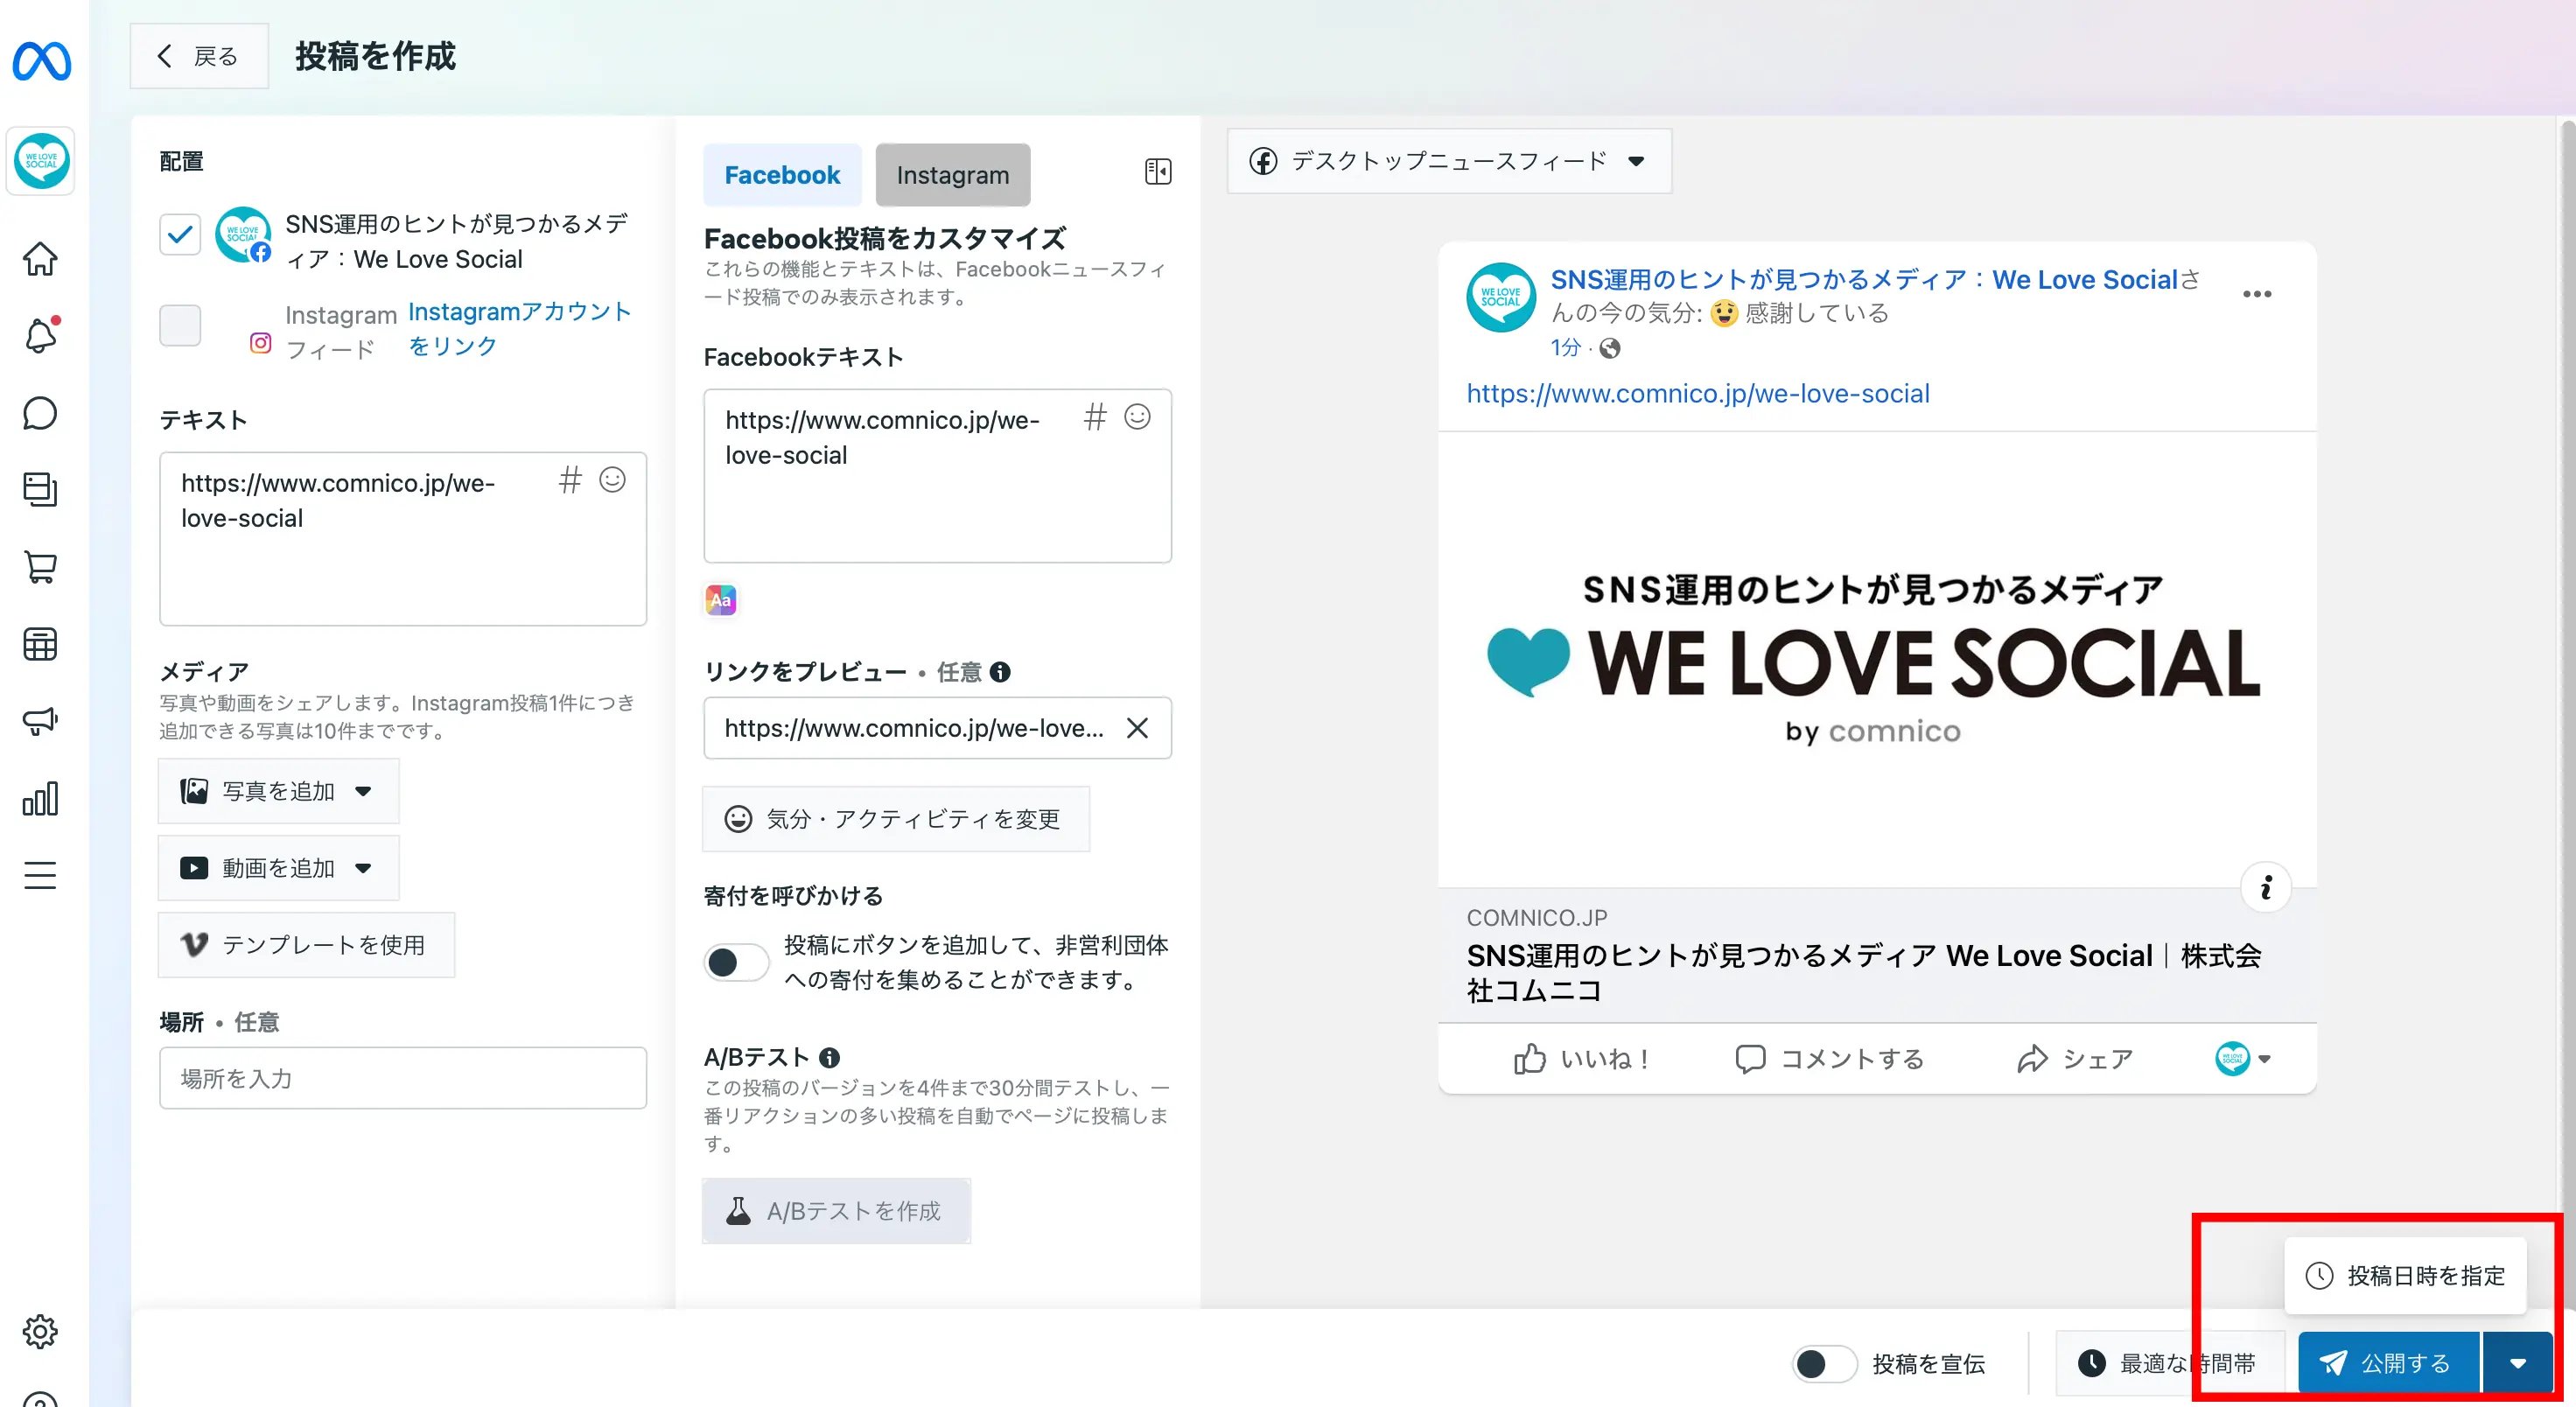Open notifications bell icon

[x=40, y=336]
